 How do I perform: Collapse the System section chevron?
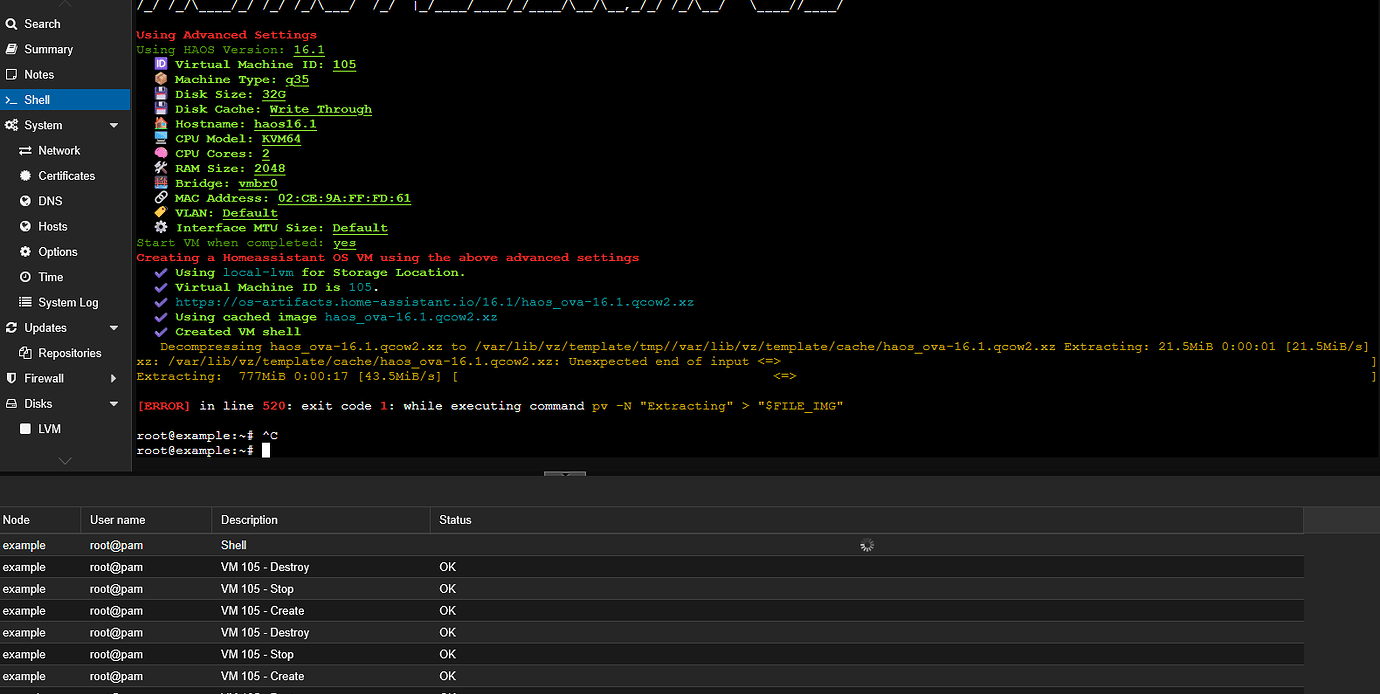113,125
